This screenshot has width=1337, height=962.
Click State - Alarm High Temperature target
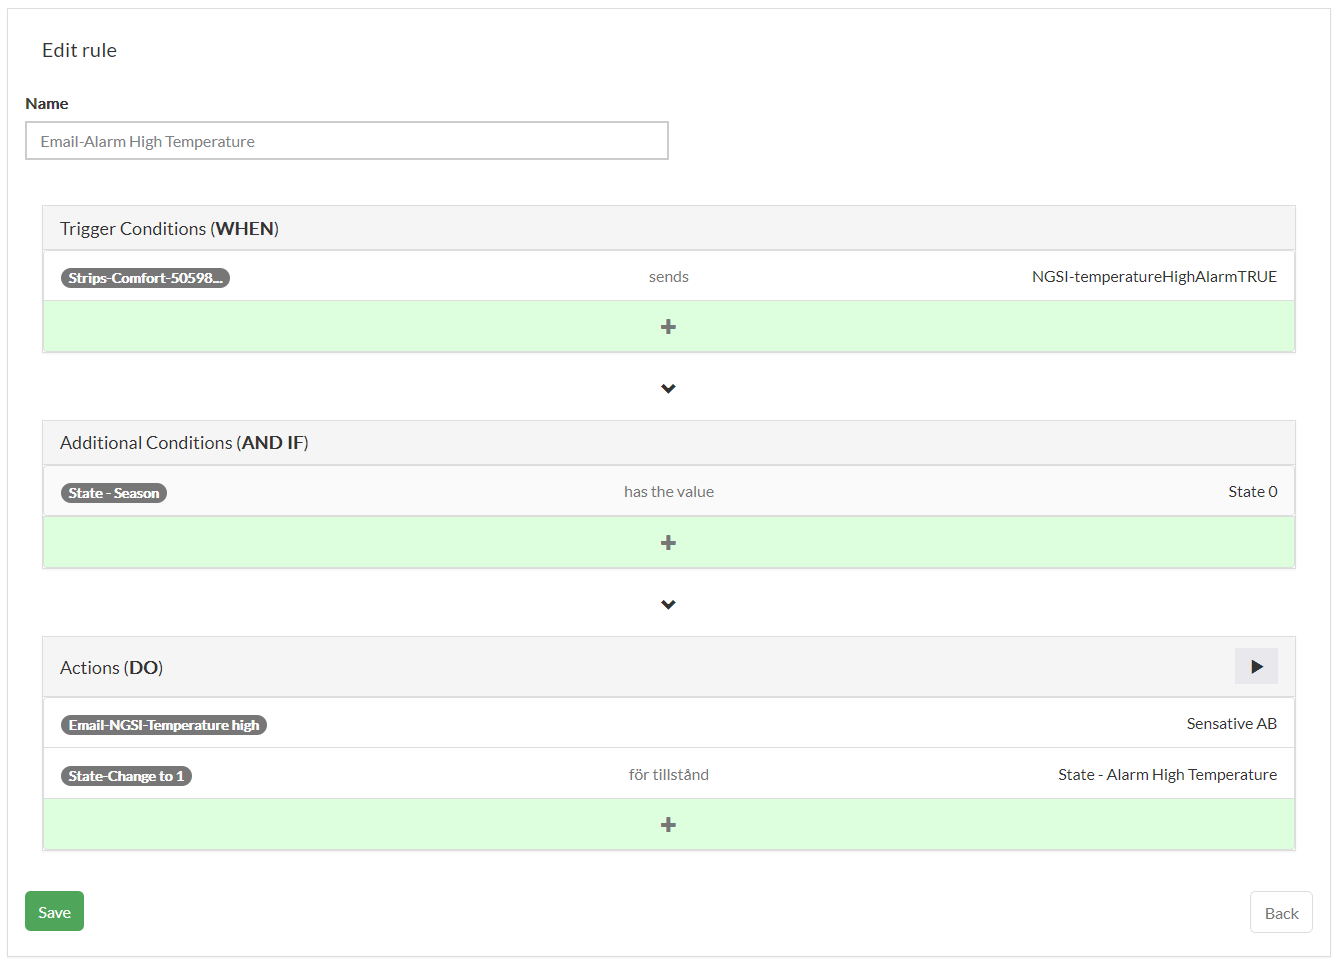coord(1167,775)
